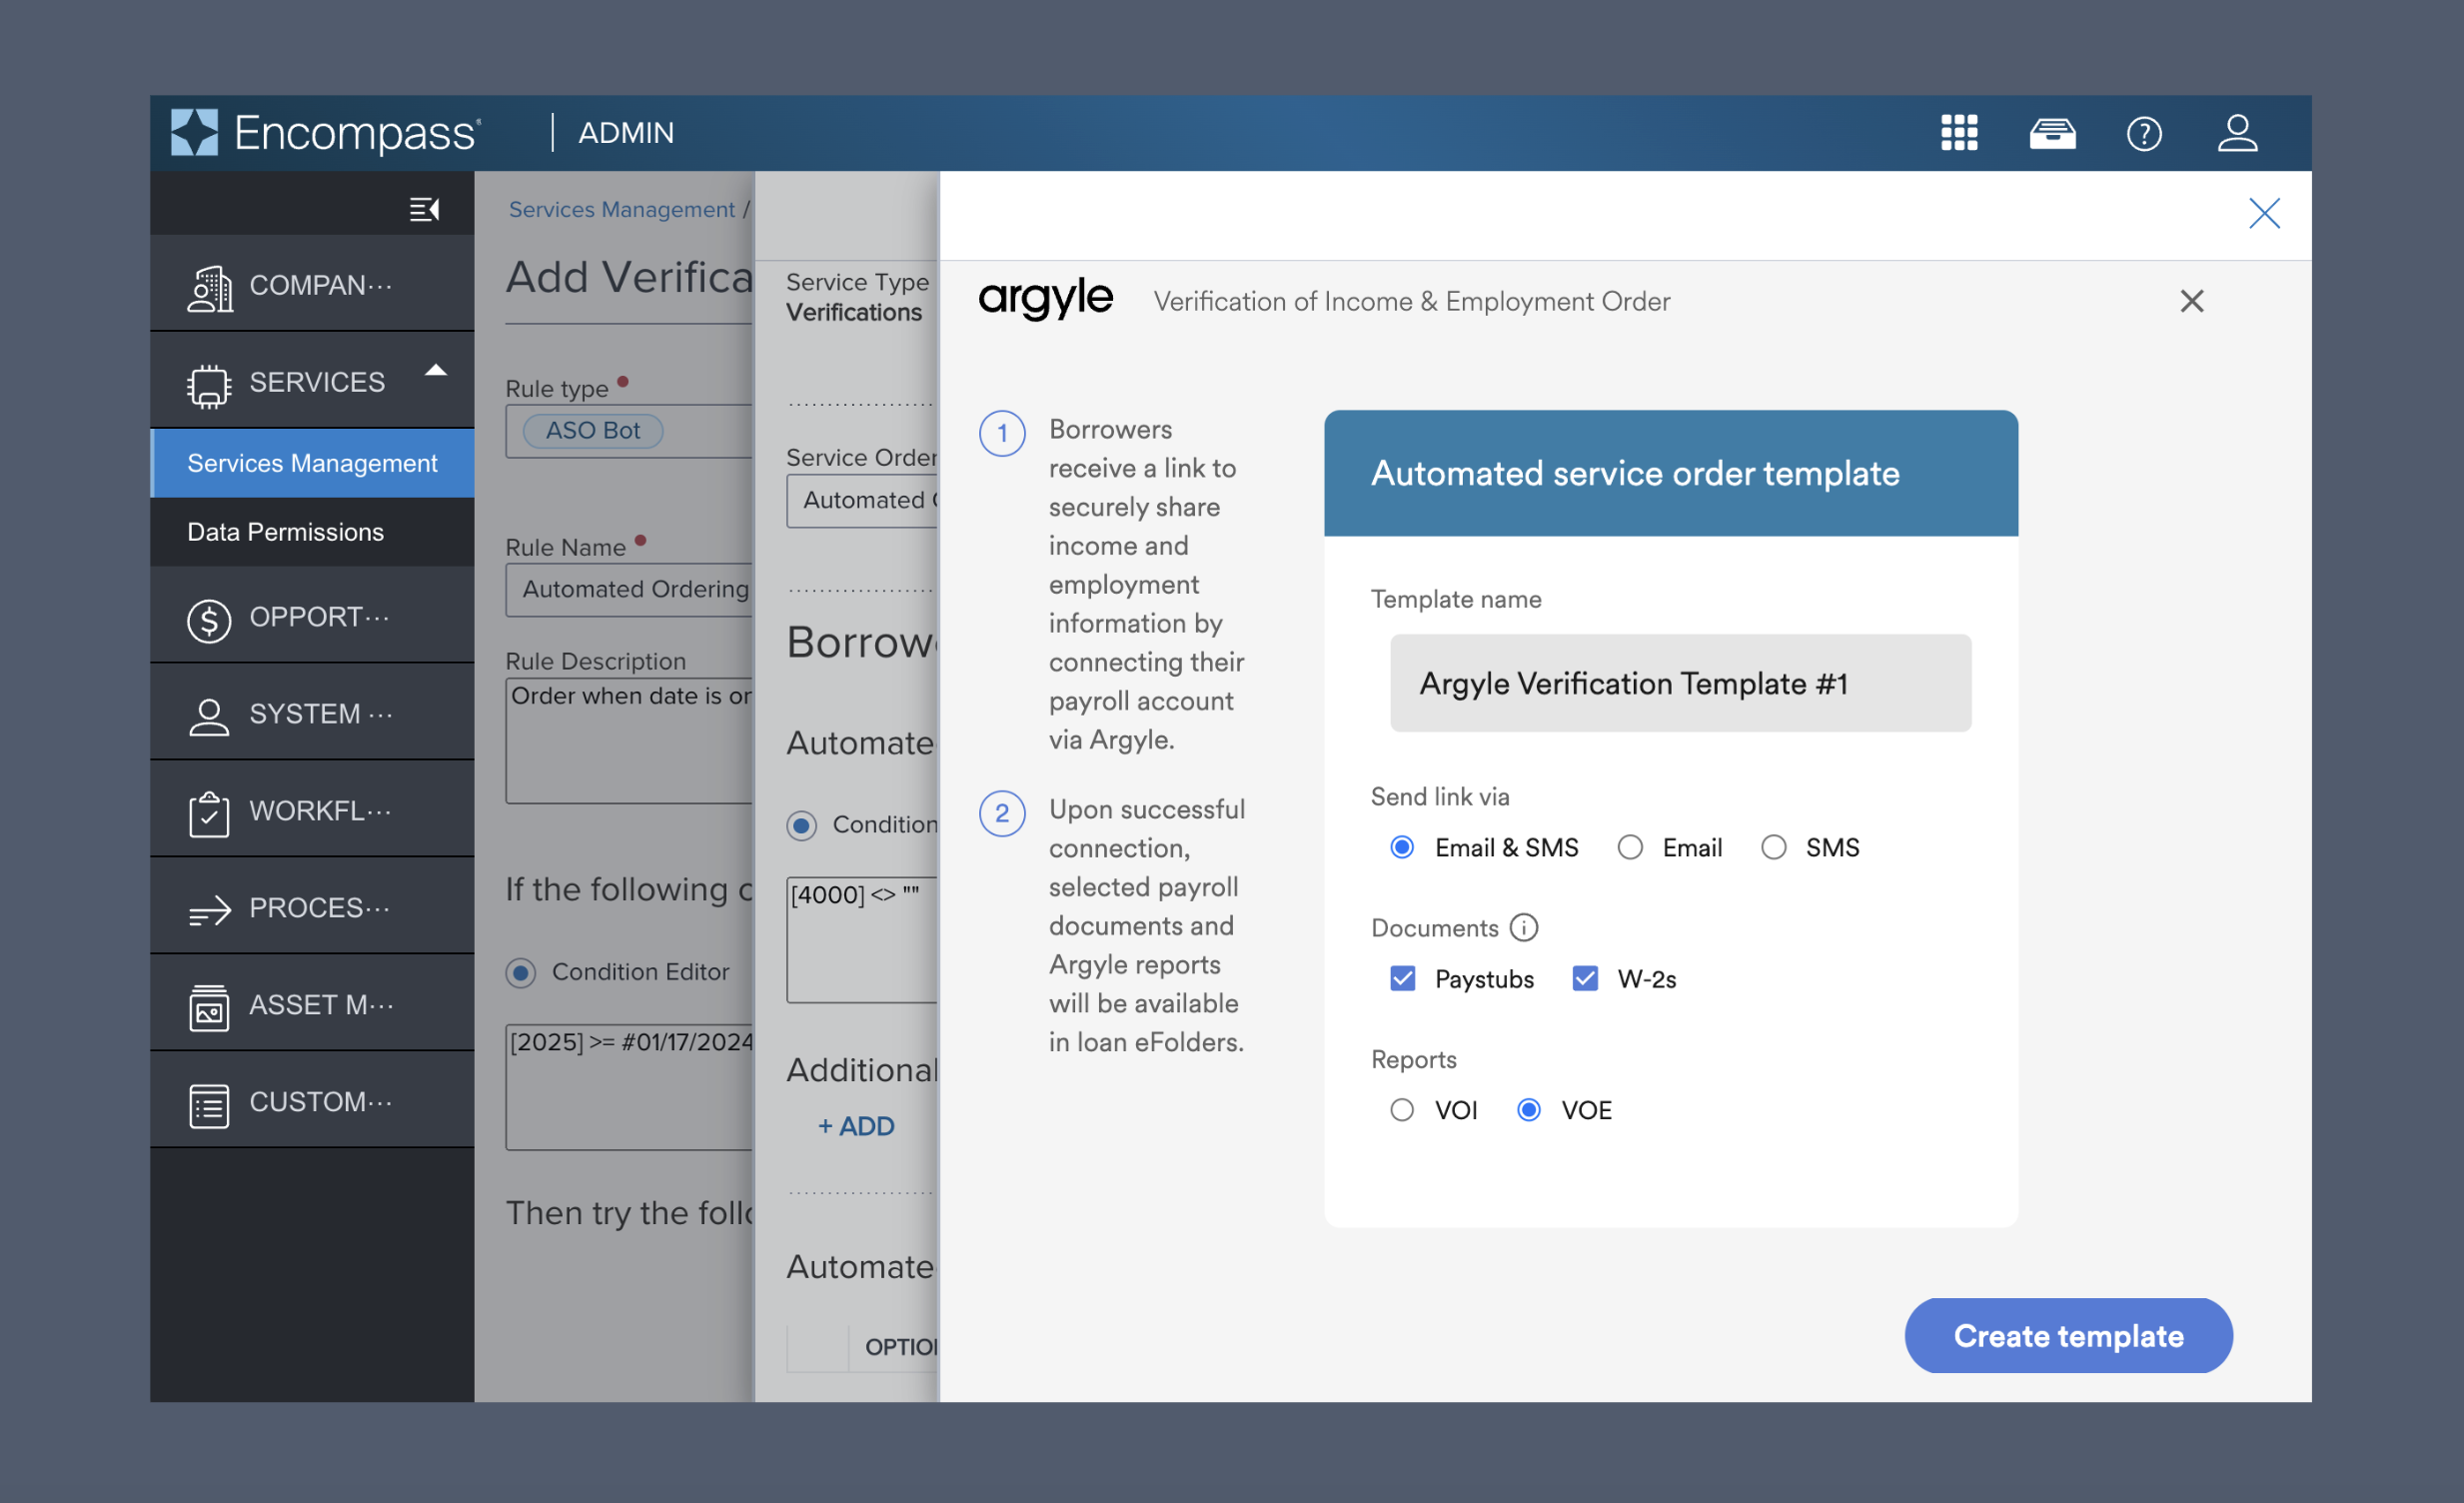2464x1503 pixels.
Task: Collapse the sidebar with the menu toggle icon
Action: point(424,208)
